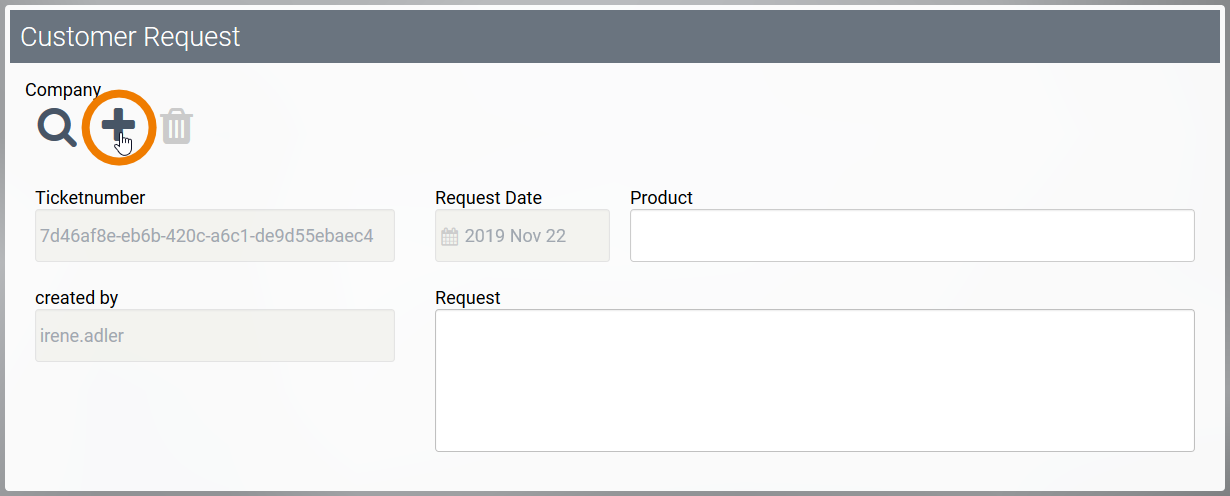Click the ticket ID value starting with 7d46af8e
Viewport: 1230px width, 496px height.
tap(206, 236)
